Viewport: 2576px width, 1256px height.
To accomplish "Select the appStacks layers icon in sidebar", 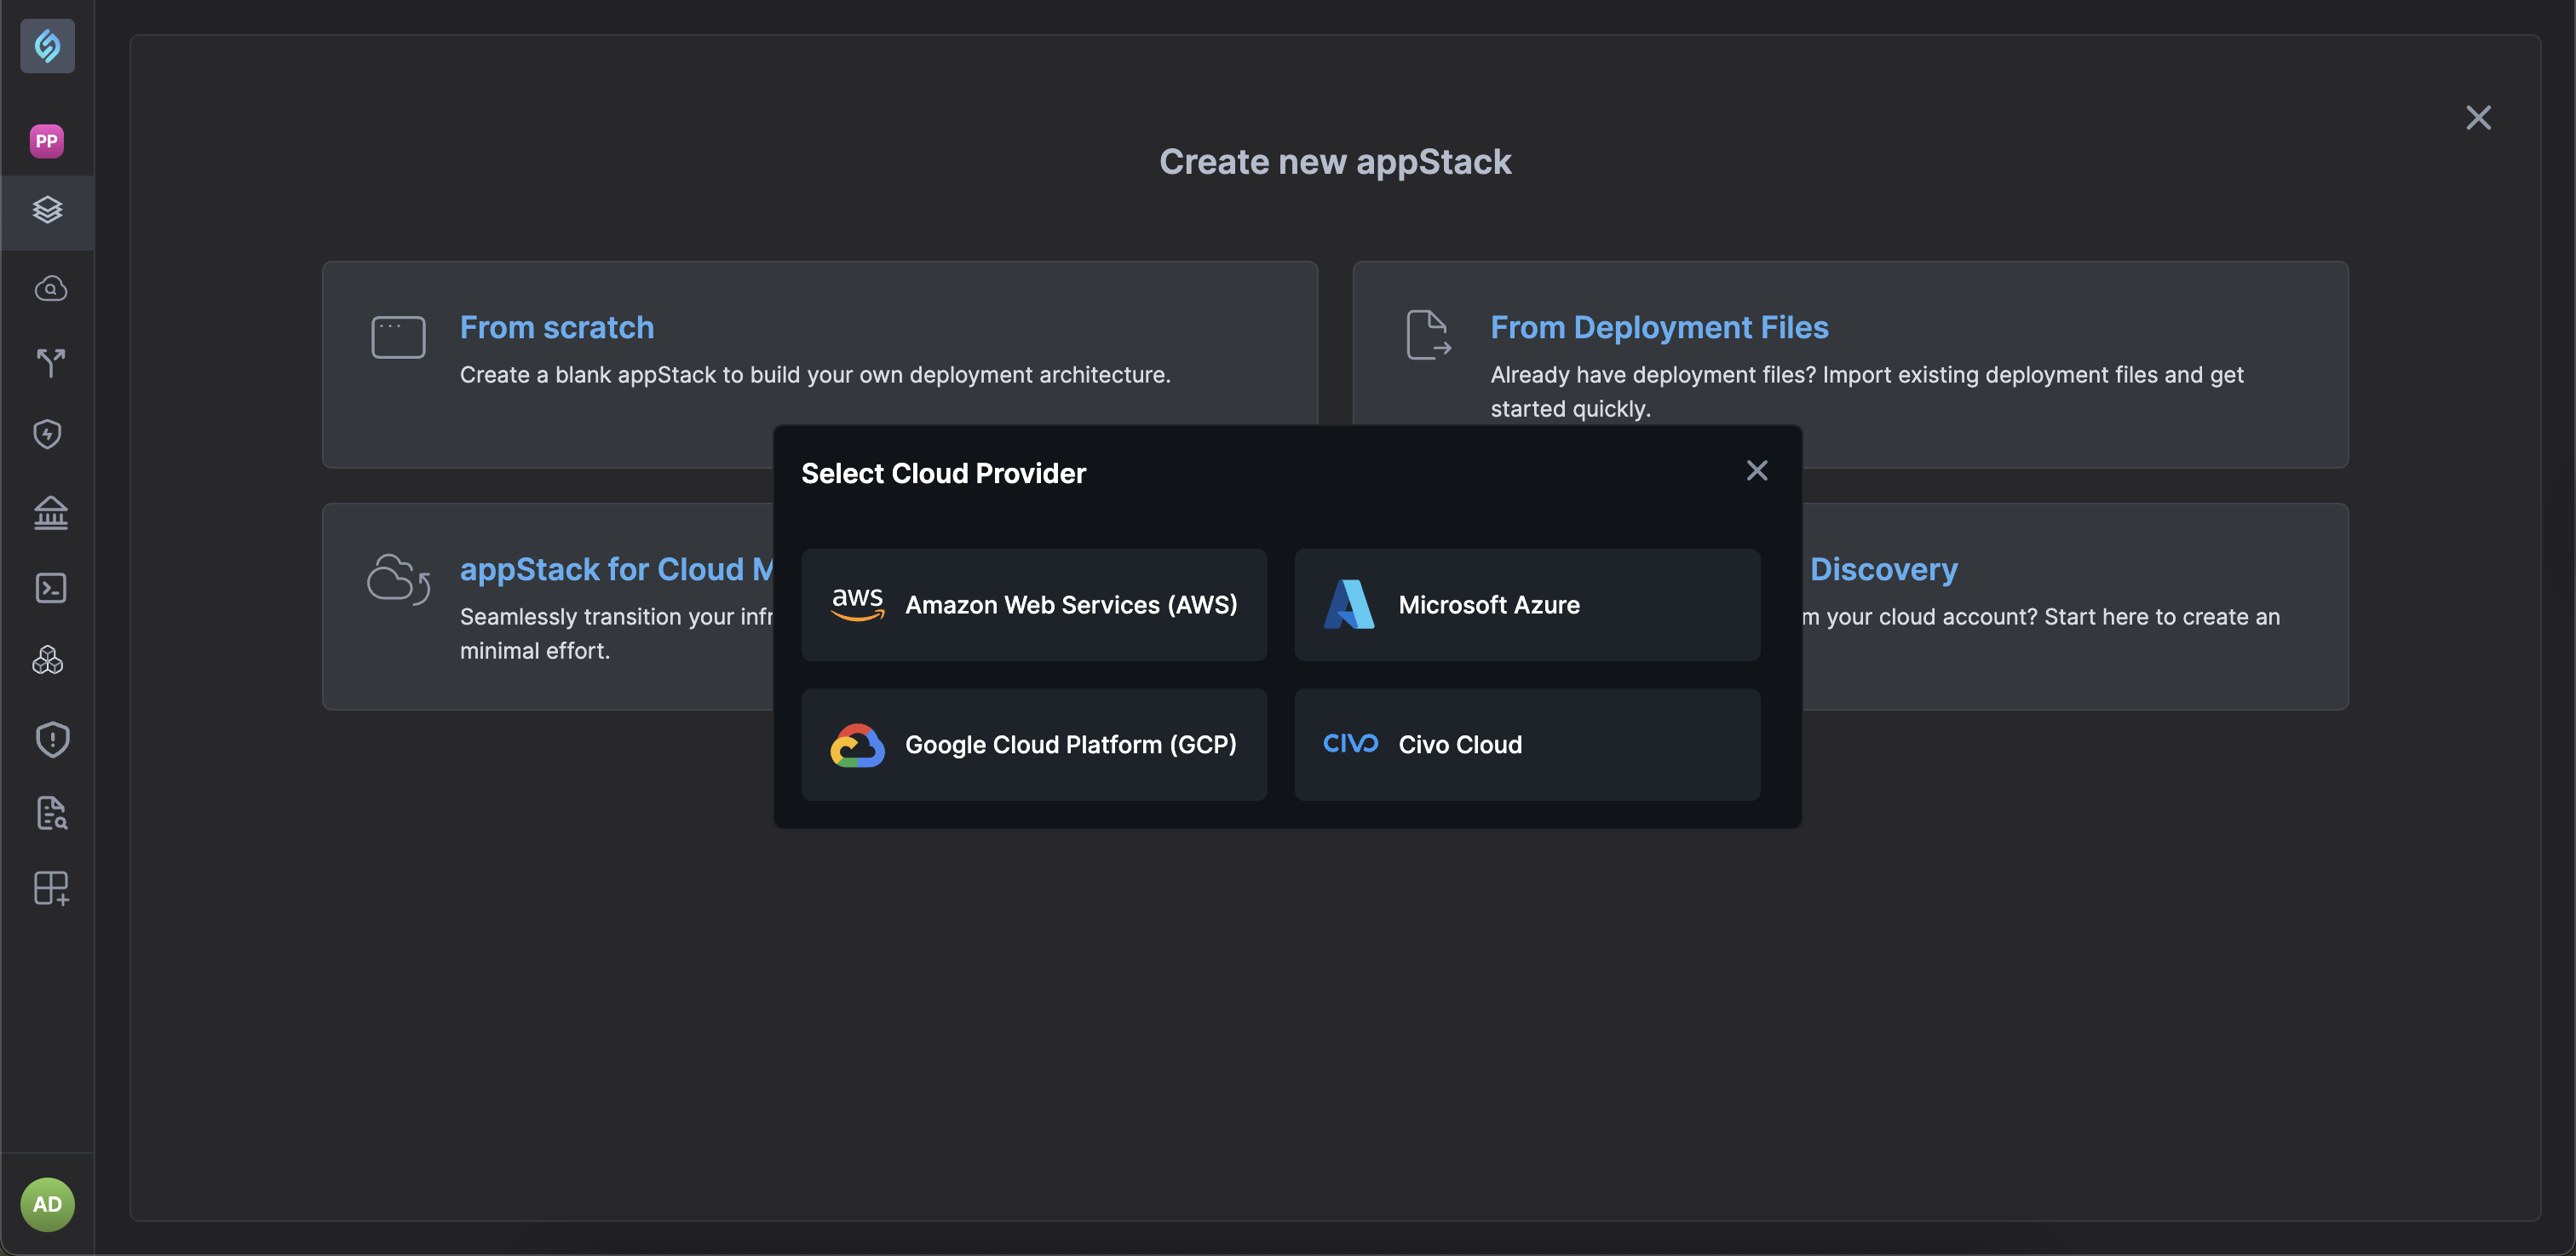I will [x=47, y=211].
